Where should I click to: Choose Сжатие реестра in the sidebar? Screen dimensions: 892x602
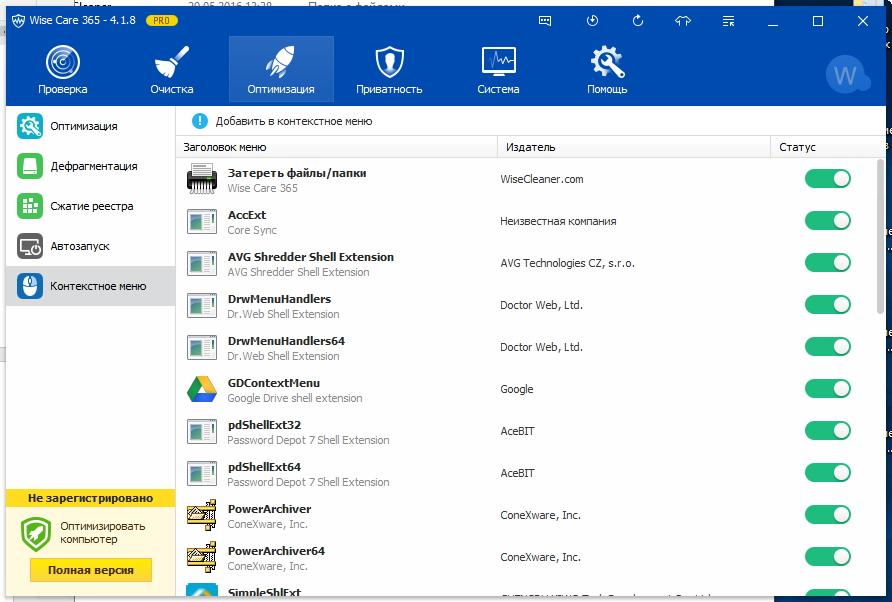(91, 206)
